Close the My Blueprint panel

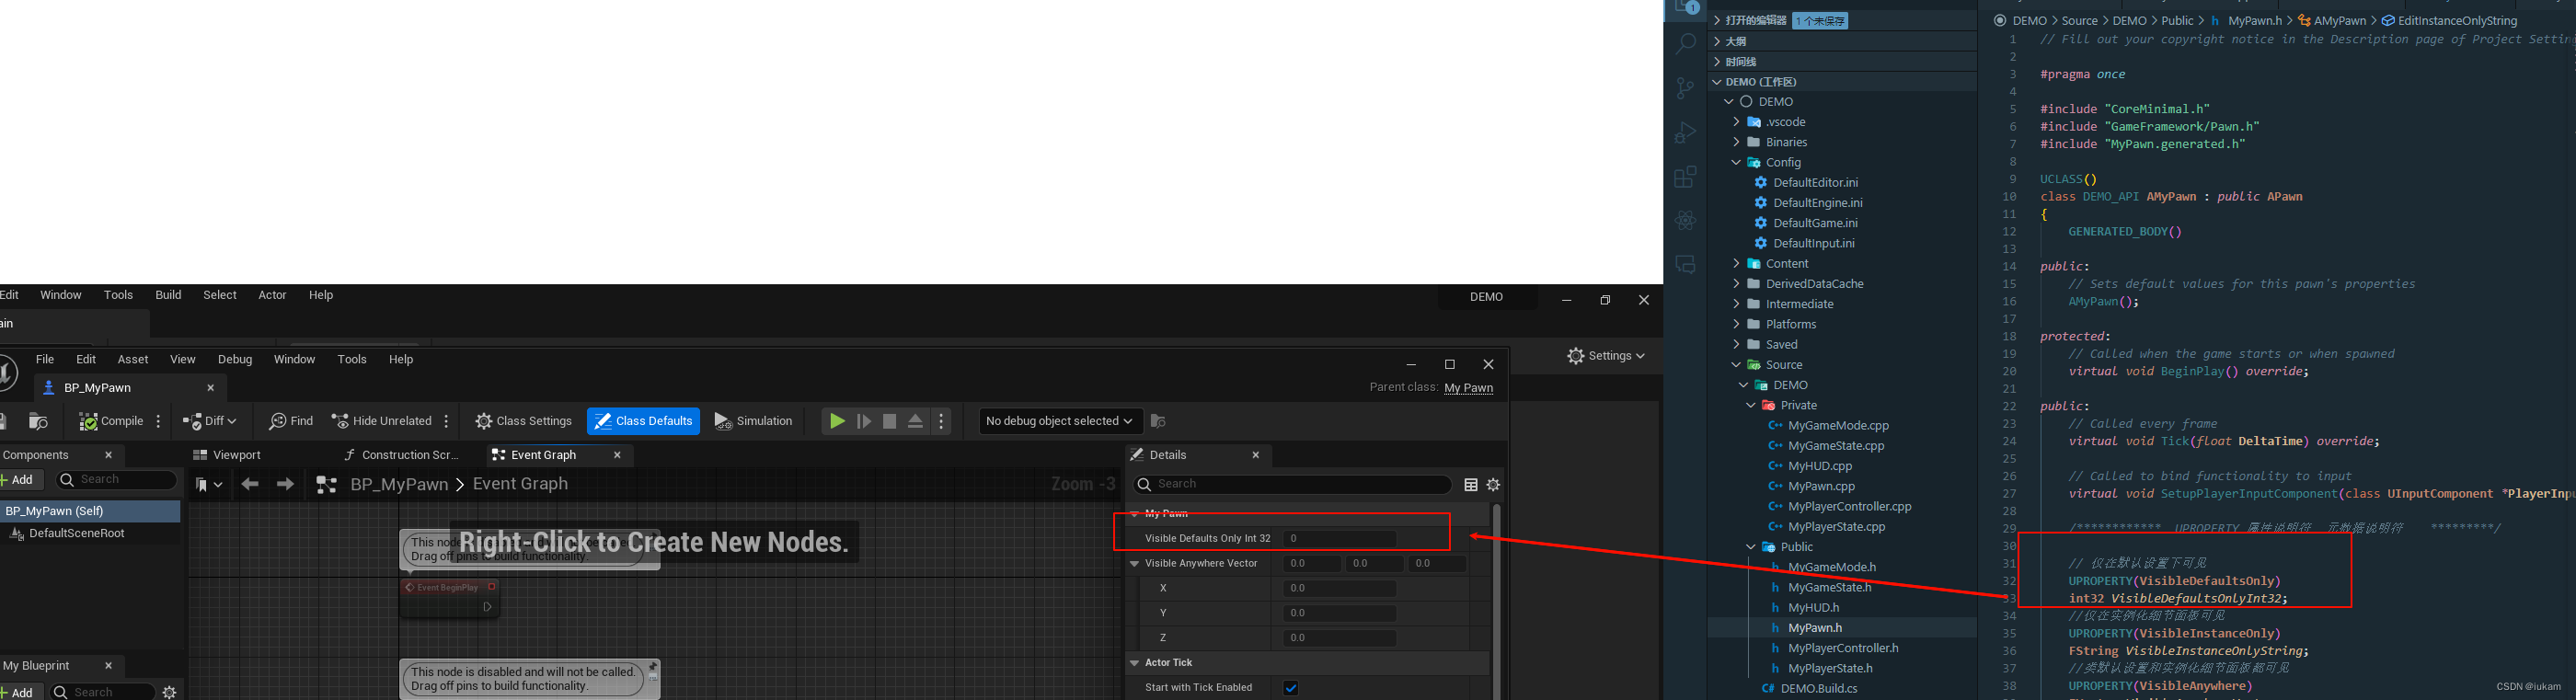point(108,666)
